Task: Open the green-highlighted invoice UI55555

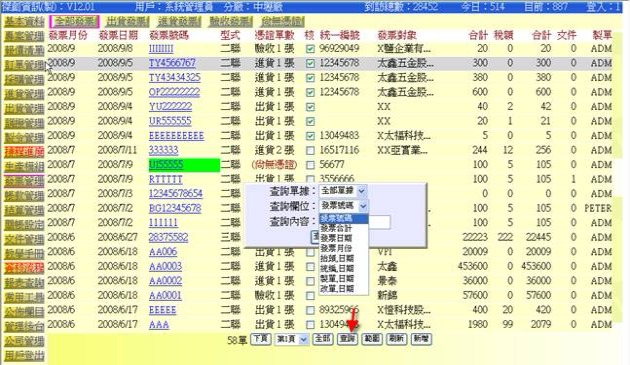Action: coord(166,165)
